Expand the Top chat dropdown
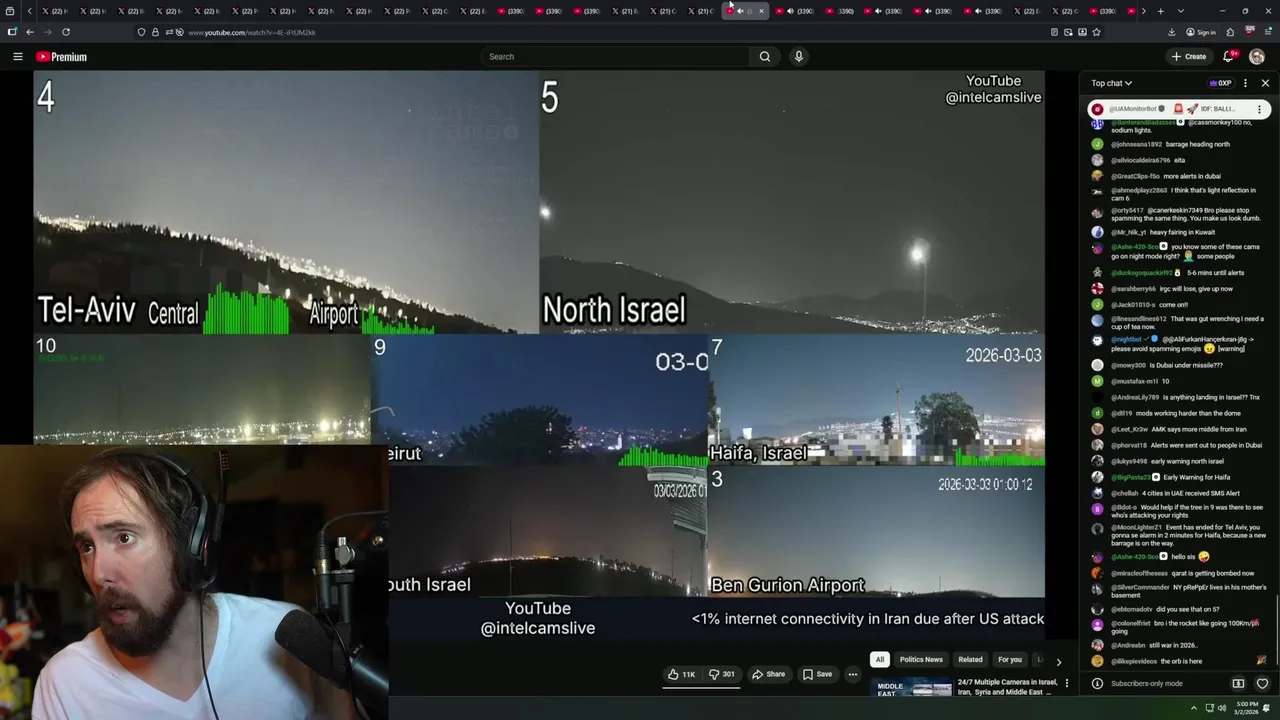The height and width of the screenshot is (720, 1280). pos(1111,83)
